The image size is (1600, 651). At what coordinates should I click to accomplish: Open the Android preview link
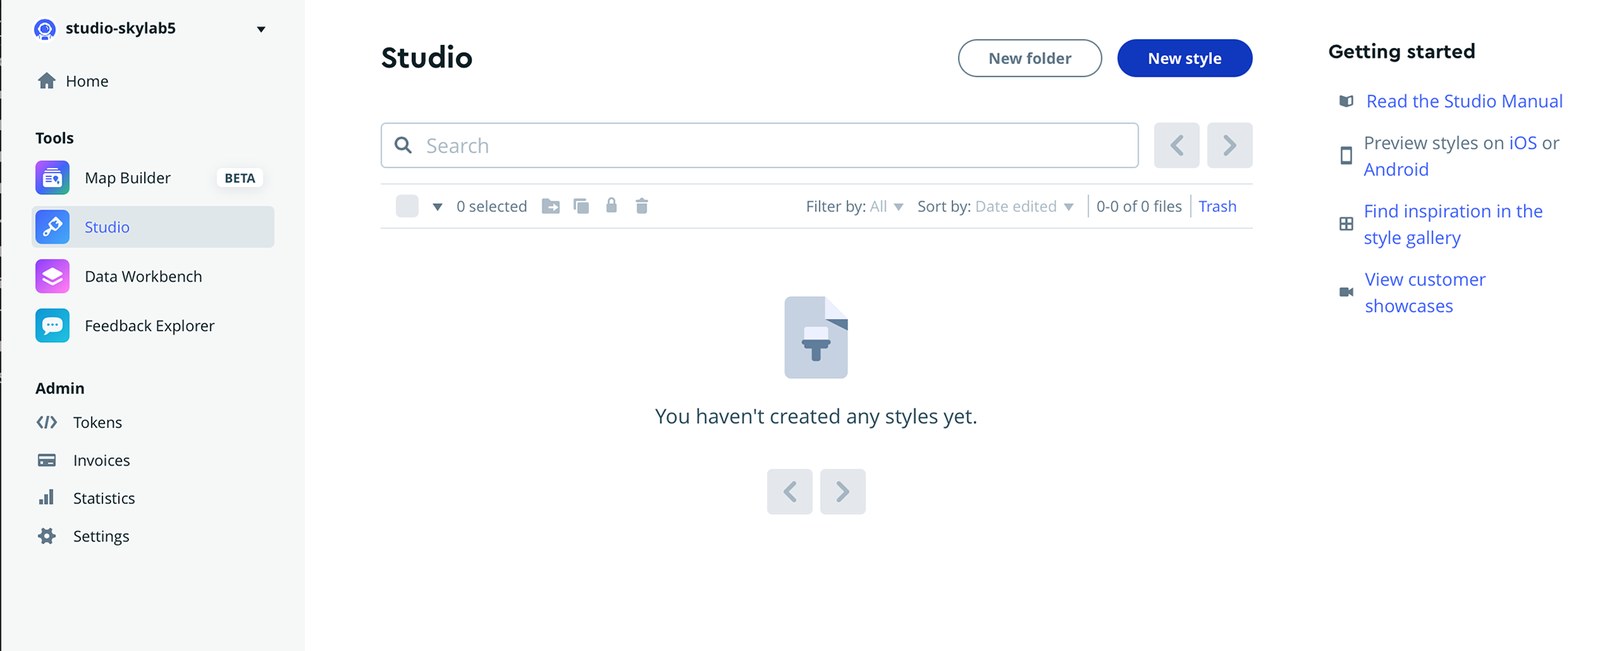[1396, 169]
